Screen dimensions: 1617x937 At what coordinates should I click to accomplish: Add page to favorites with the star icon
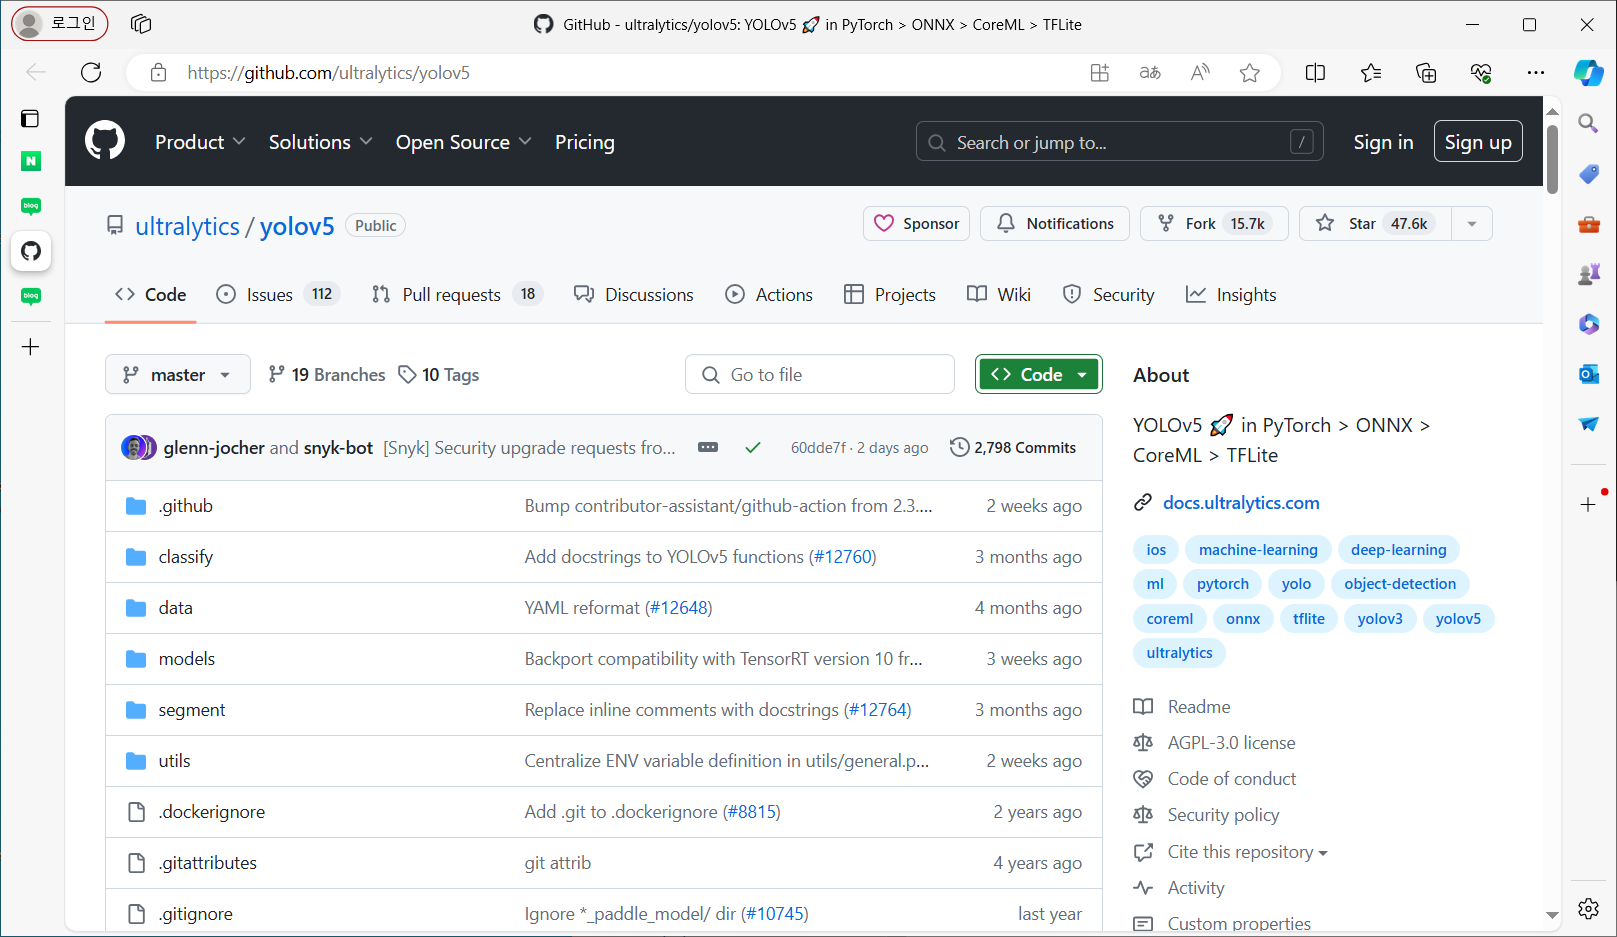click(x=1250, y=72)
